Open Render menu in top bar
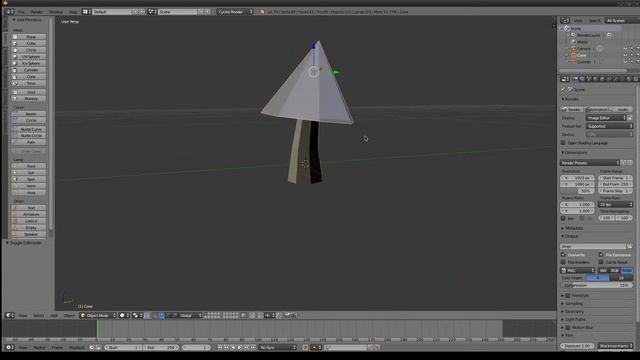 37,12
